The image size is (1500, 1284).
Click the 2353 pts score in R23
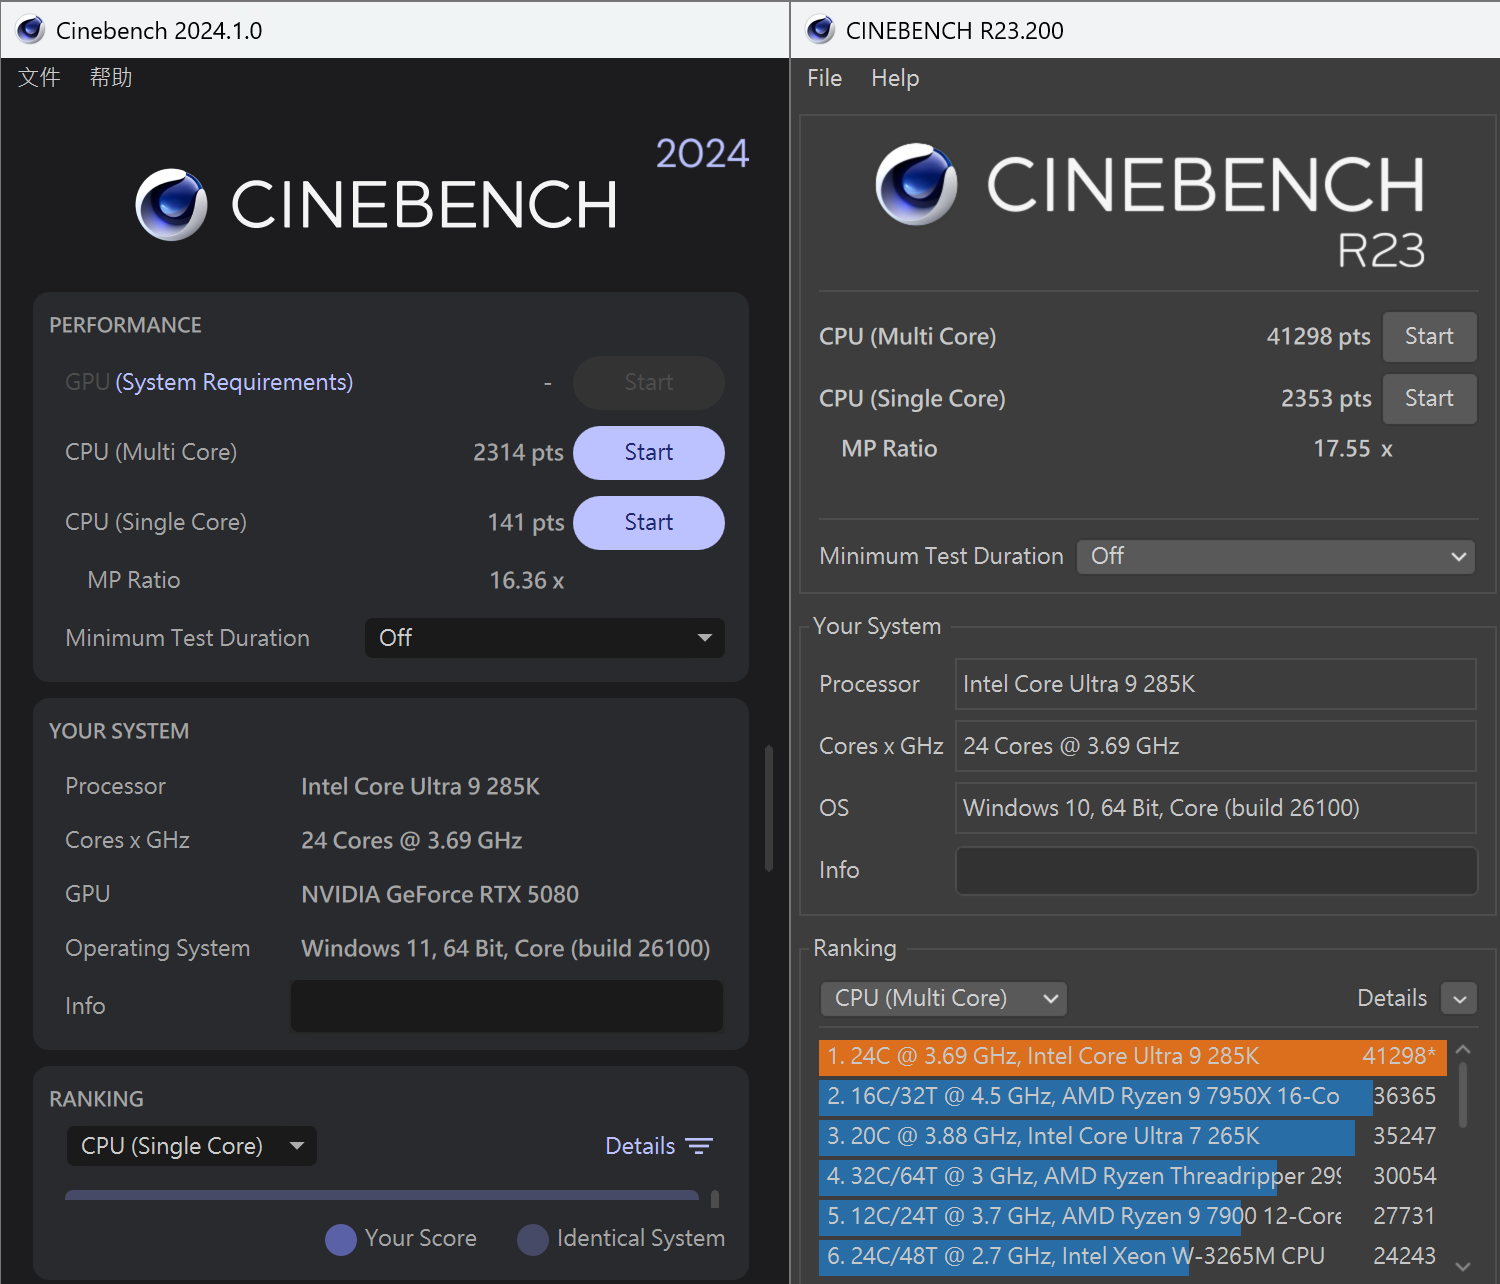(1326, 399)
